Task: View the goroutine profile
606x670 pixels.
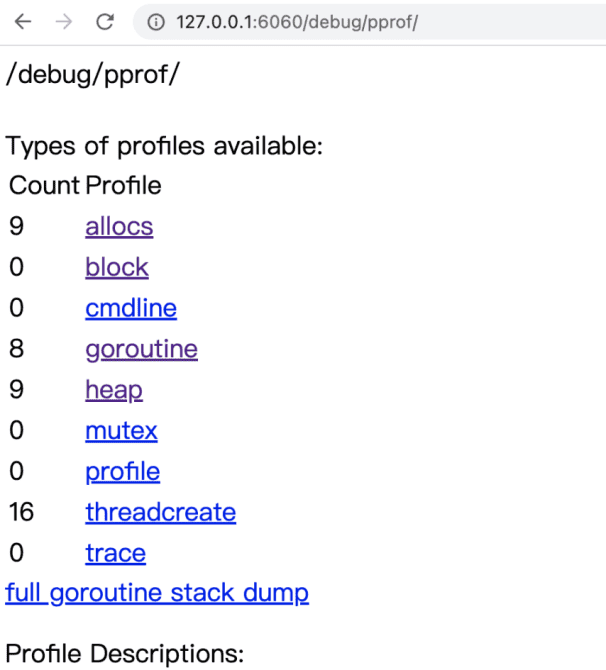Action: [141, 349]
